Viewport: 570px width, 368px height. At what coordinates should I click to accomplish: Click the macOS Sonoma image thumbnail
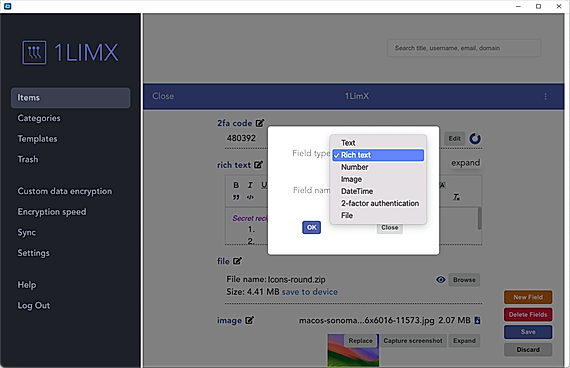(x=353, y=350)
